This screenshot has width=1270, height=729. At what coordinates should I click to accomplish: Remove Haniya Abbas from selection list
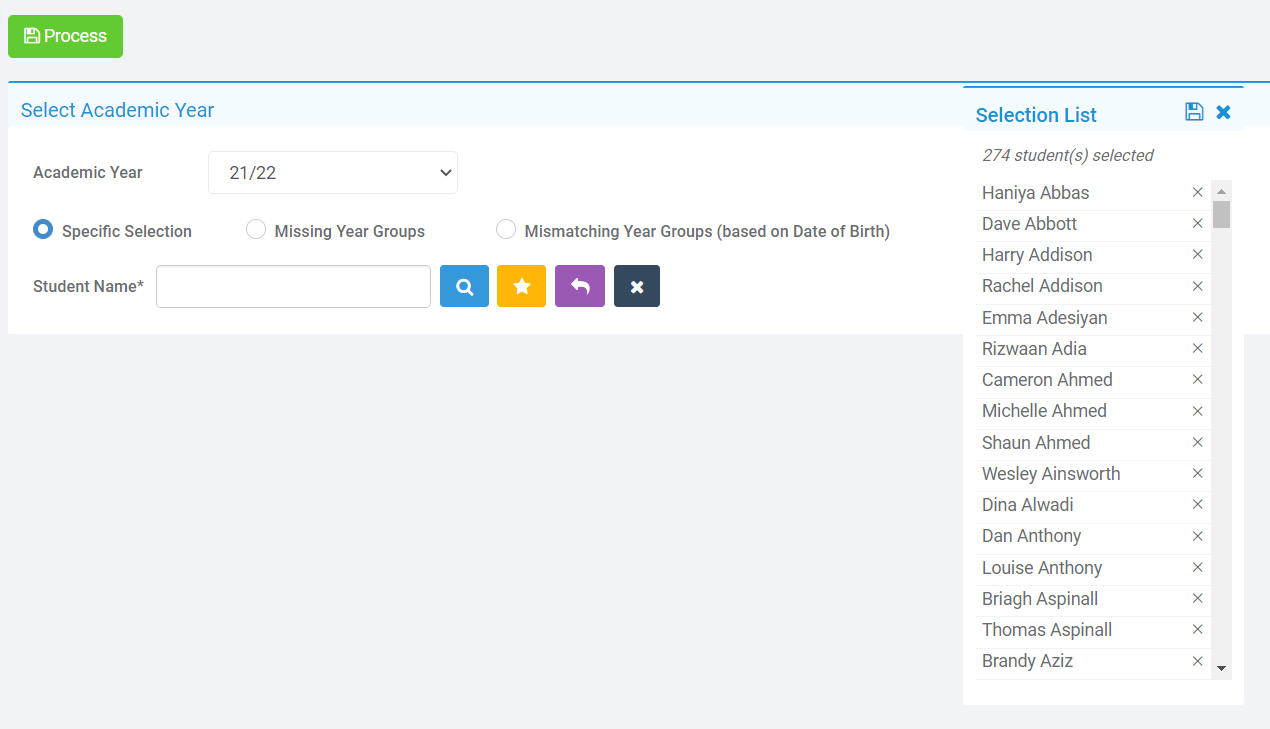[x=1197, y=193]
